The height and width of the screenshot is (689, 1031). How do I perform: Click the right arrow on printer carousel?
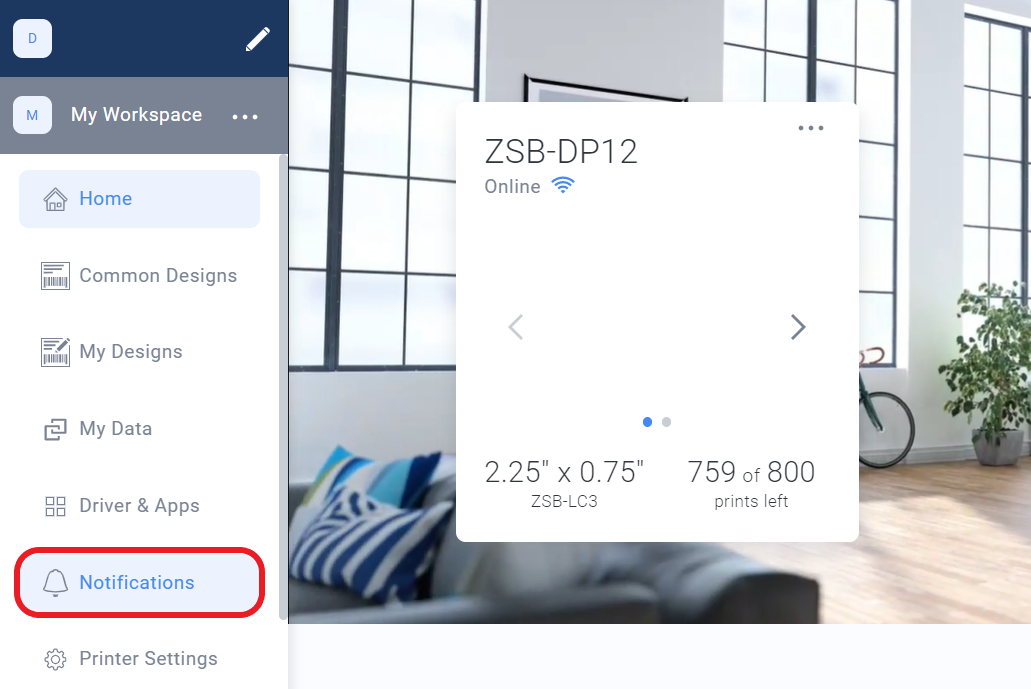798,327
